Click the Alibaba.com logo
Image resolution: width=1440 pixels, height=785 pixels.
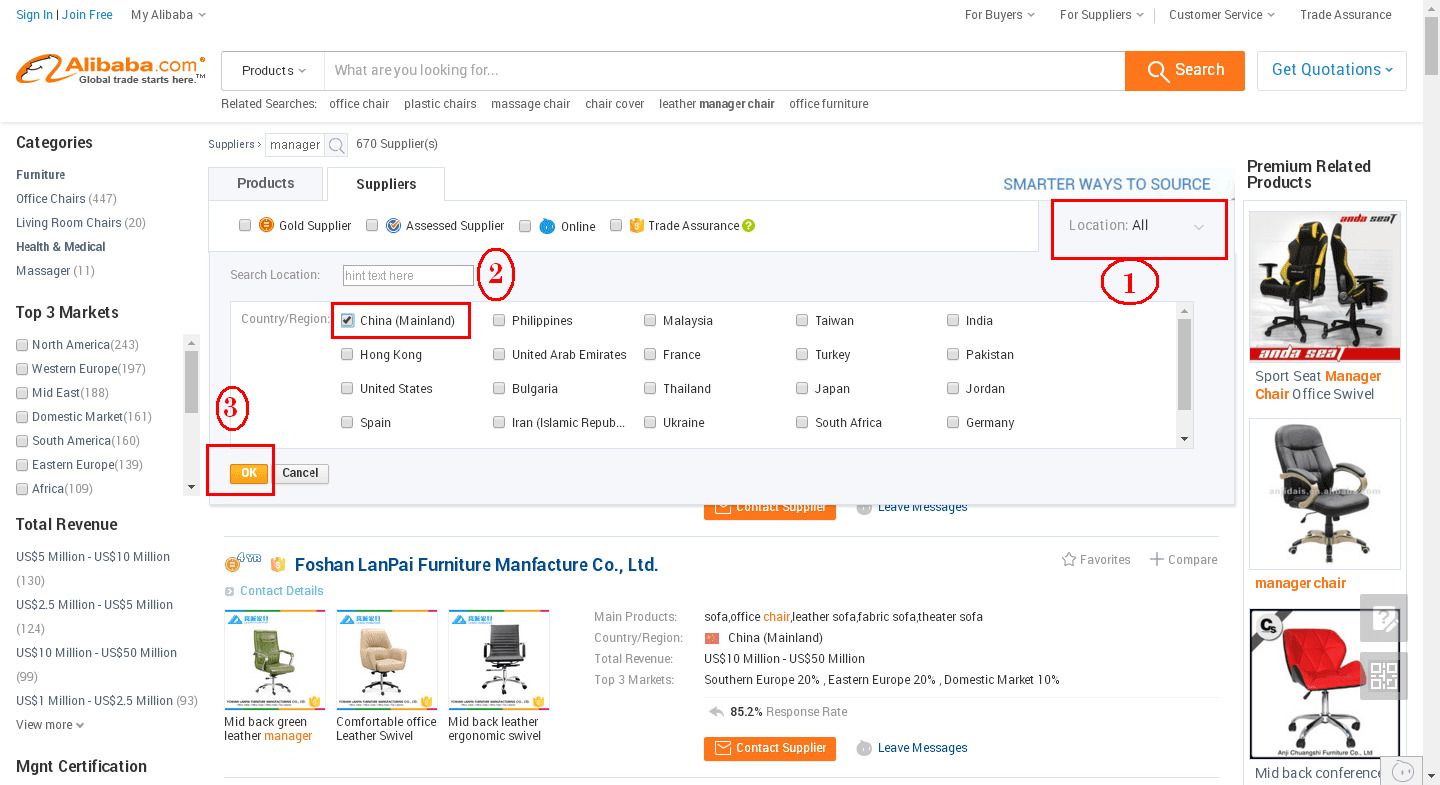pyautogui.click(x=111, y=70)
